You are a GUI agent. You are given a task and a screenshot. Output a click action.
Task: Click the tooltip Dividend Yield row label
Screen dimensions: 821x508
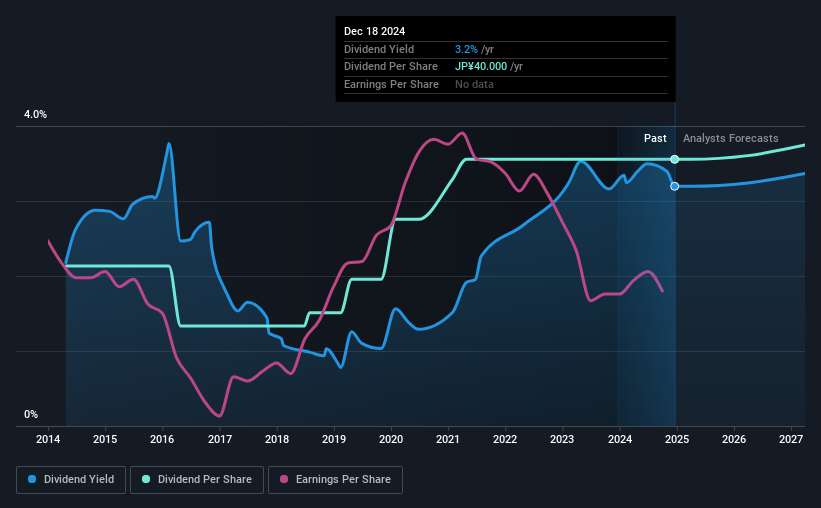[x=379, y=49]
